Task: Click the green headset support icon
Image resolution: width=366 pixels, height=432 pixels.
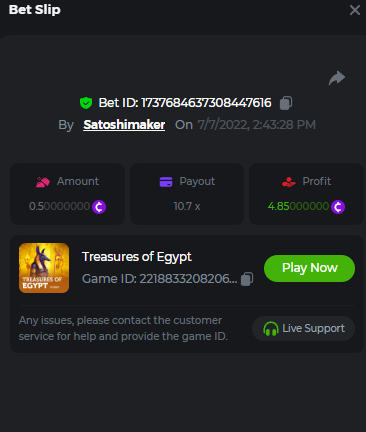Action: coord(271,329)
